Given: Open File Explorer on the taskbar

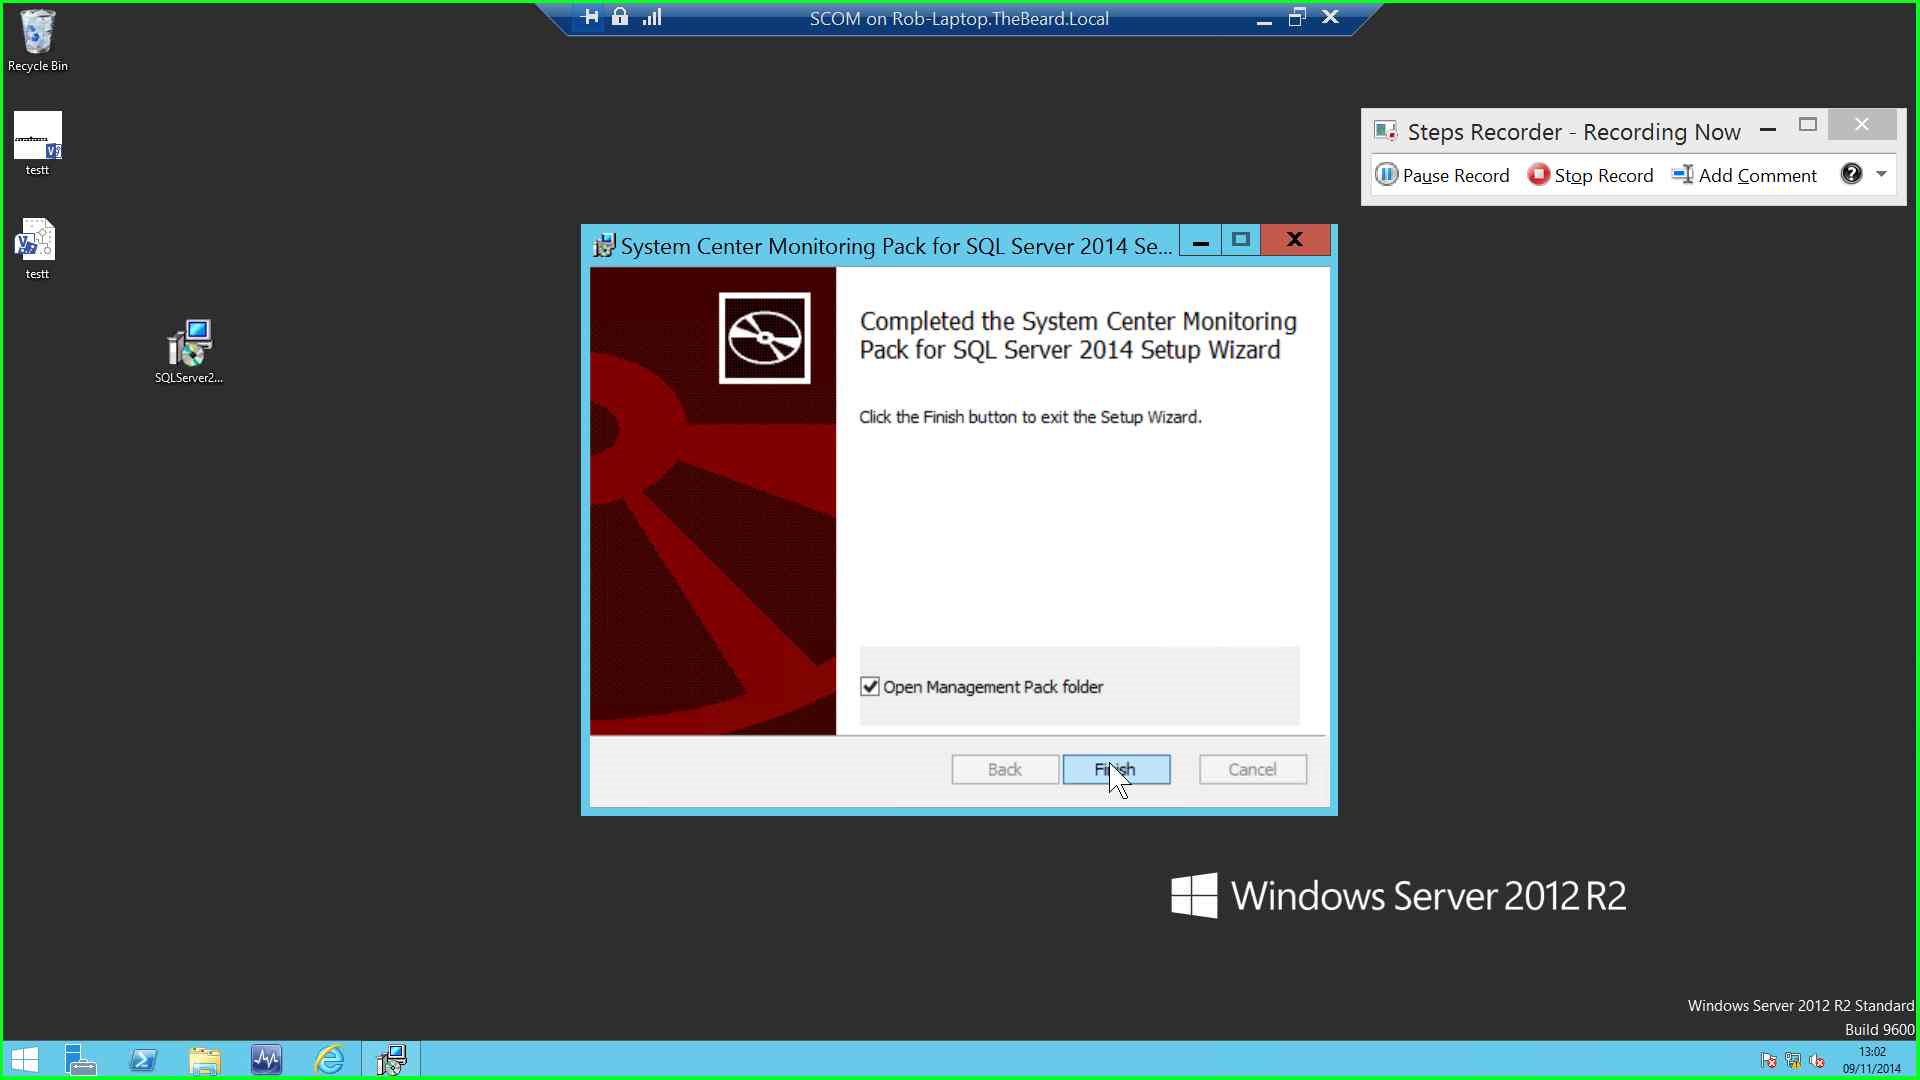Looking at the screenshot, I should point(205,1059).
